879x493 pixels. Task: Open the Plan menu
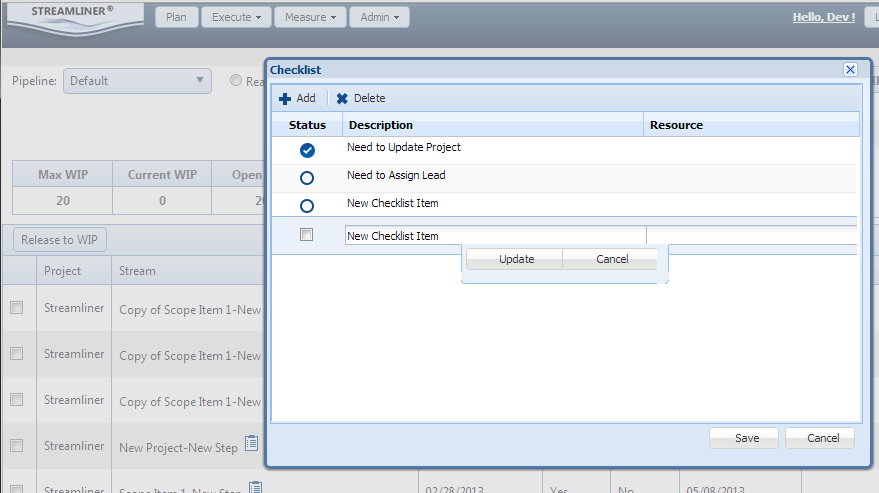(x=176, y=17)
